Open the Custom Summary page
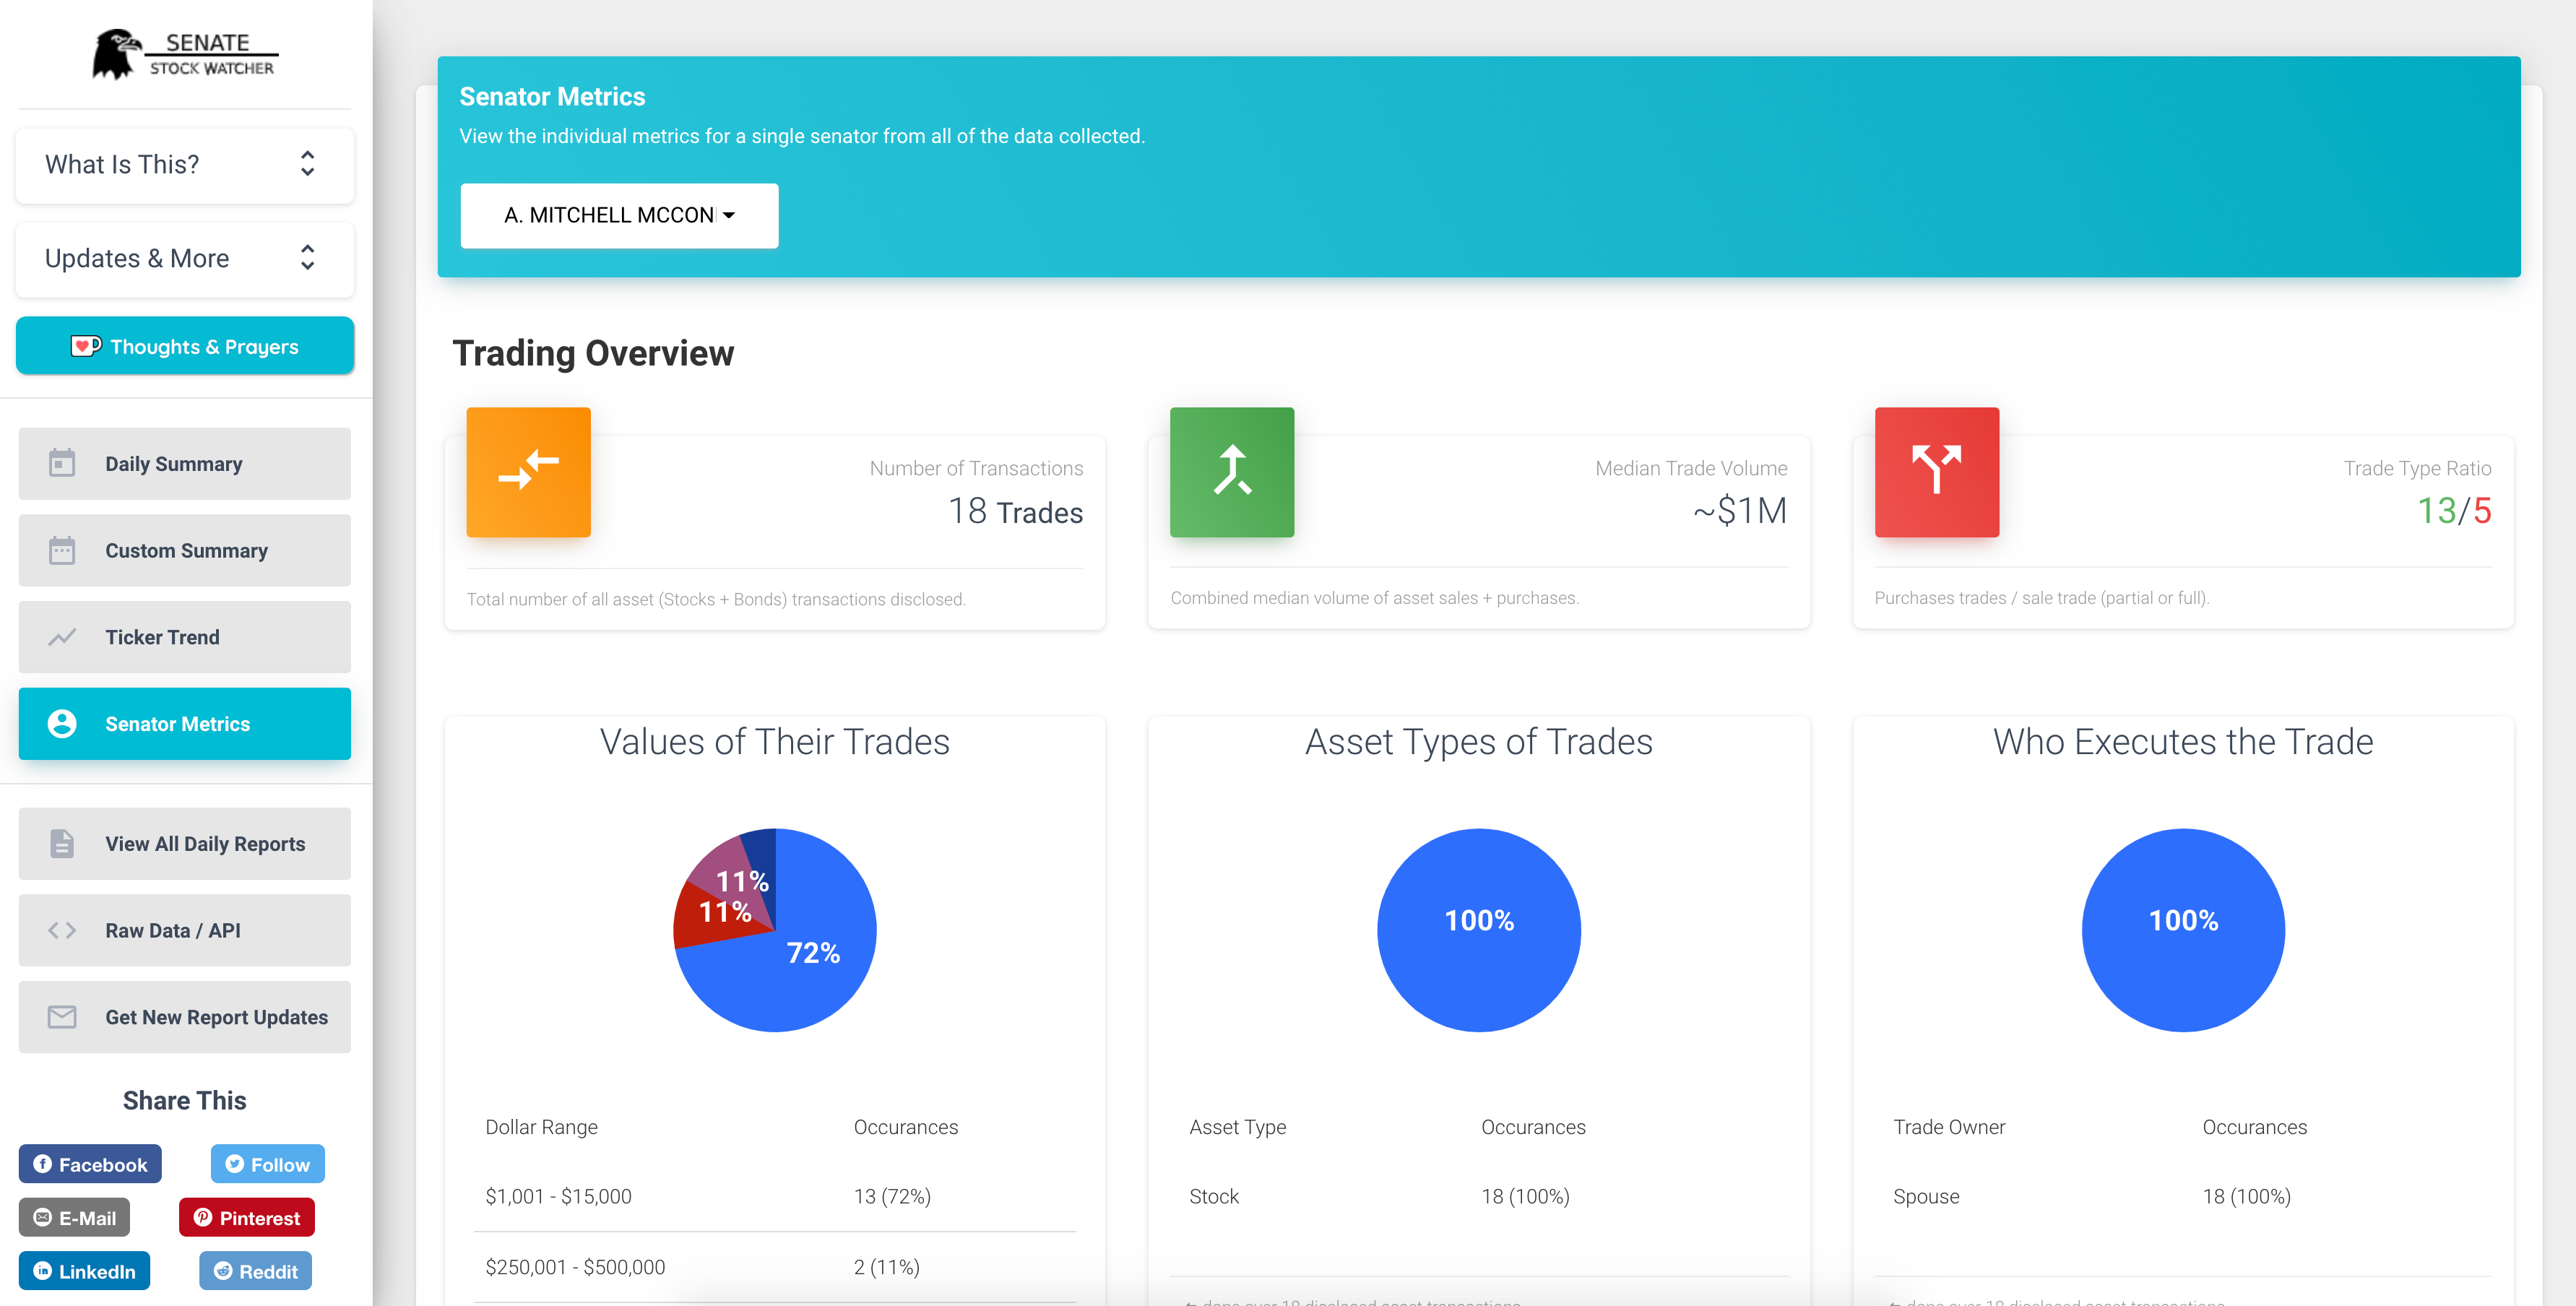The height and width of the screenshot is (1306, 2576). tap(184, 550)
